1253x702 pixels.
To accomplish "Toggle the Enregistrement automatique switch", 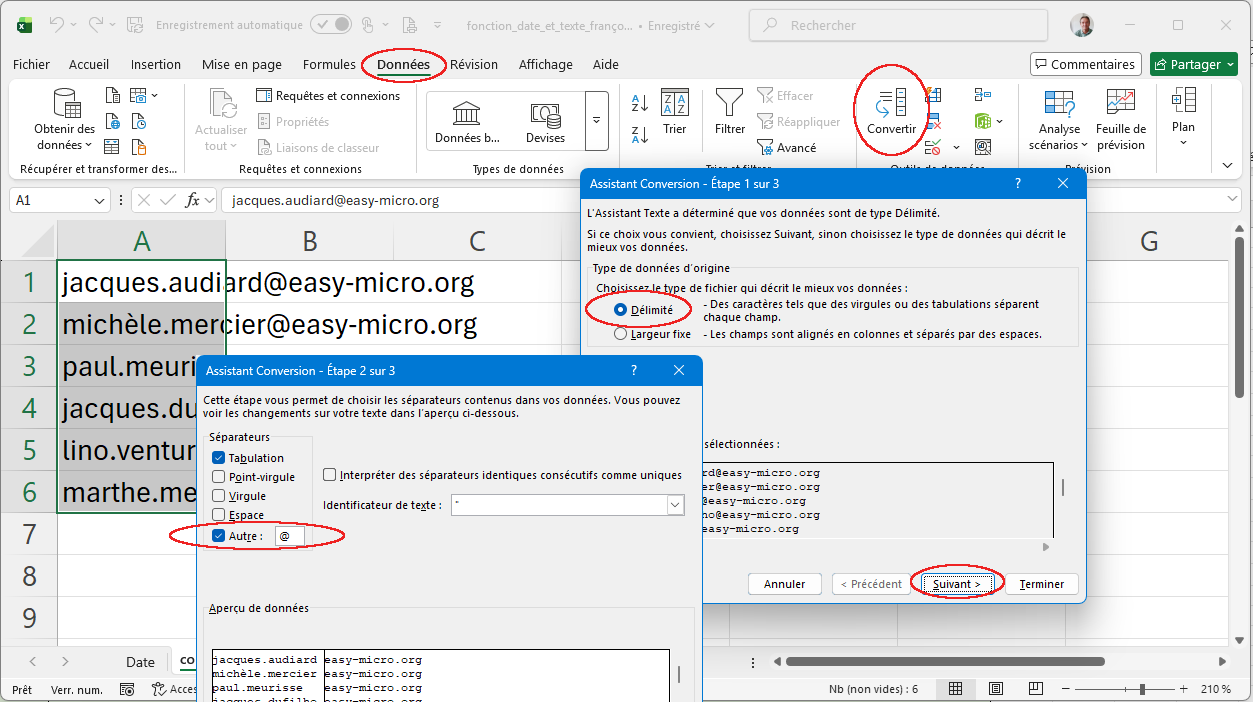I will coord(330,24).
